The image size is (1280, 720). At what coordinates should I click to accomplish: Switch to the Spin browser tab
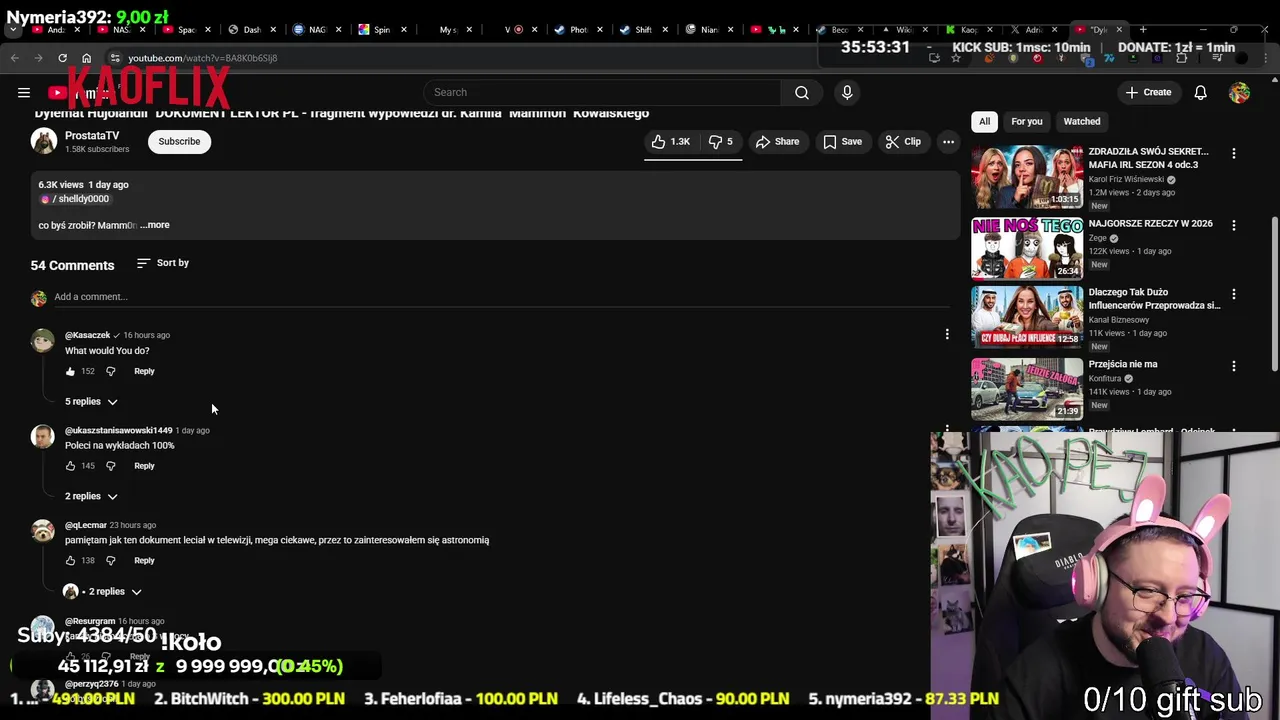383,29
